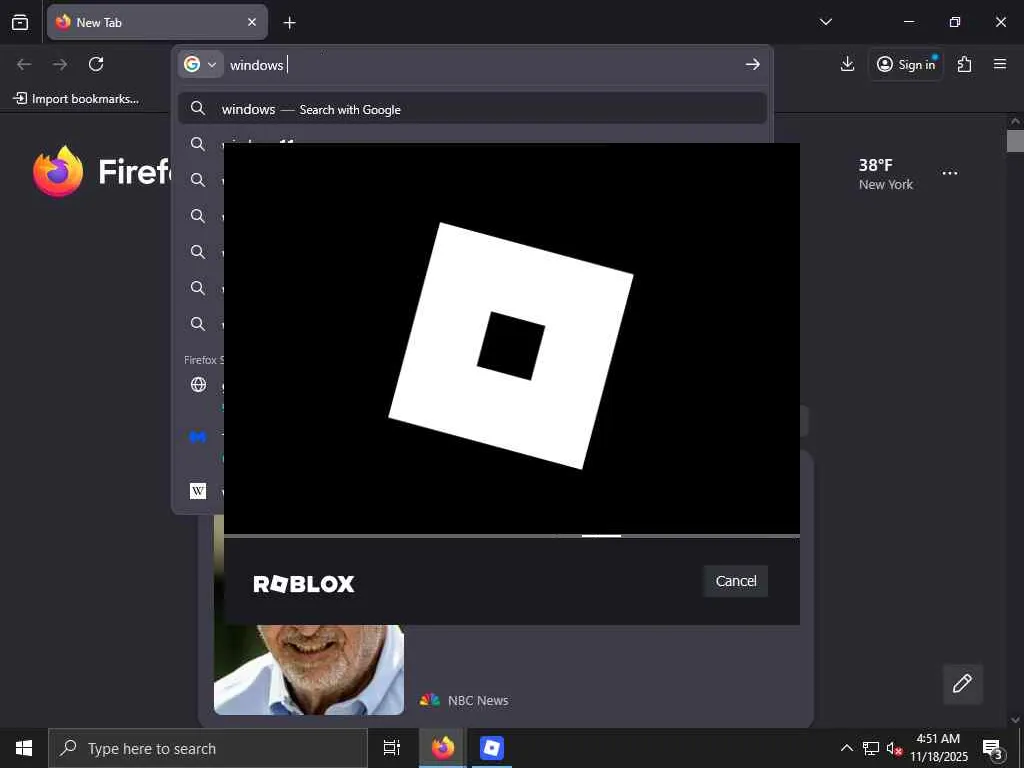Click the blue Meta-like icon suggestion

(198, 437)
